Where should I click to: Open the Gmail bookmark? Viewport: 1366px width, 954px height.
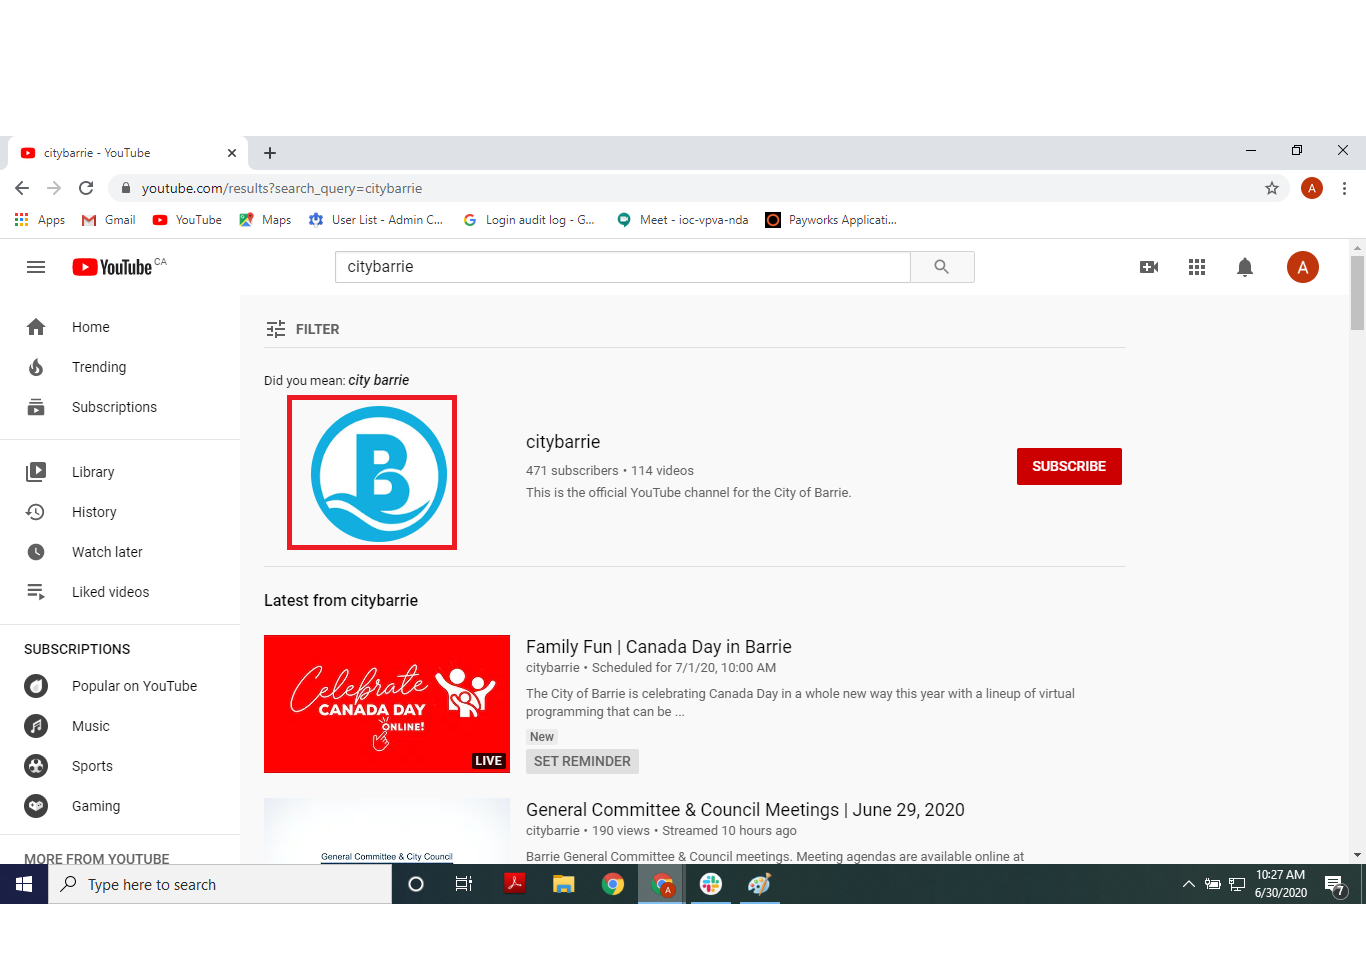[109, 220]
